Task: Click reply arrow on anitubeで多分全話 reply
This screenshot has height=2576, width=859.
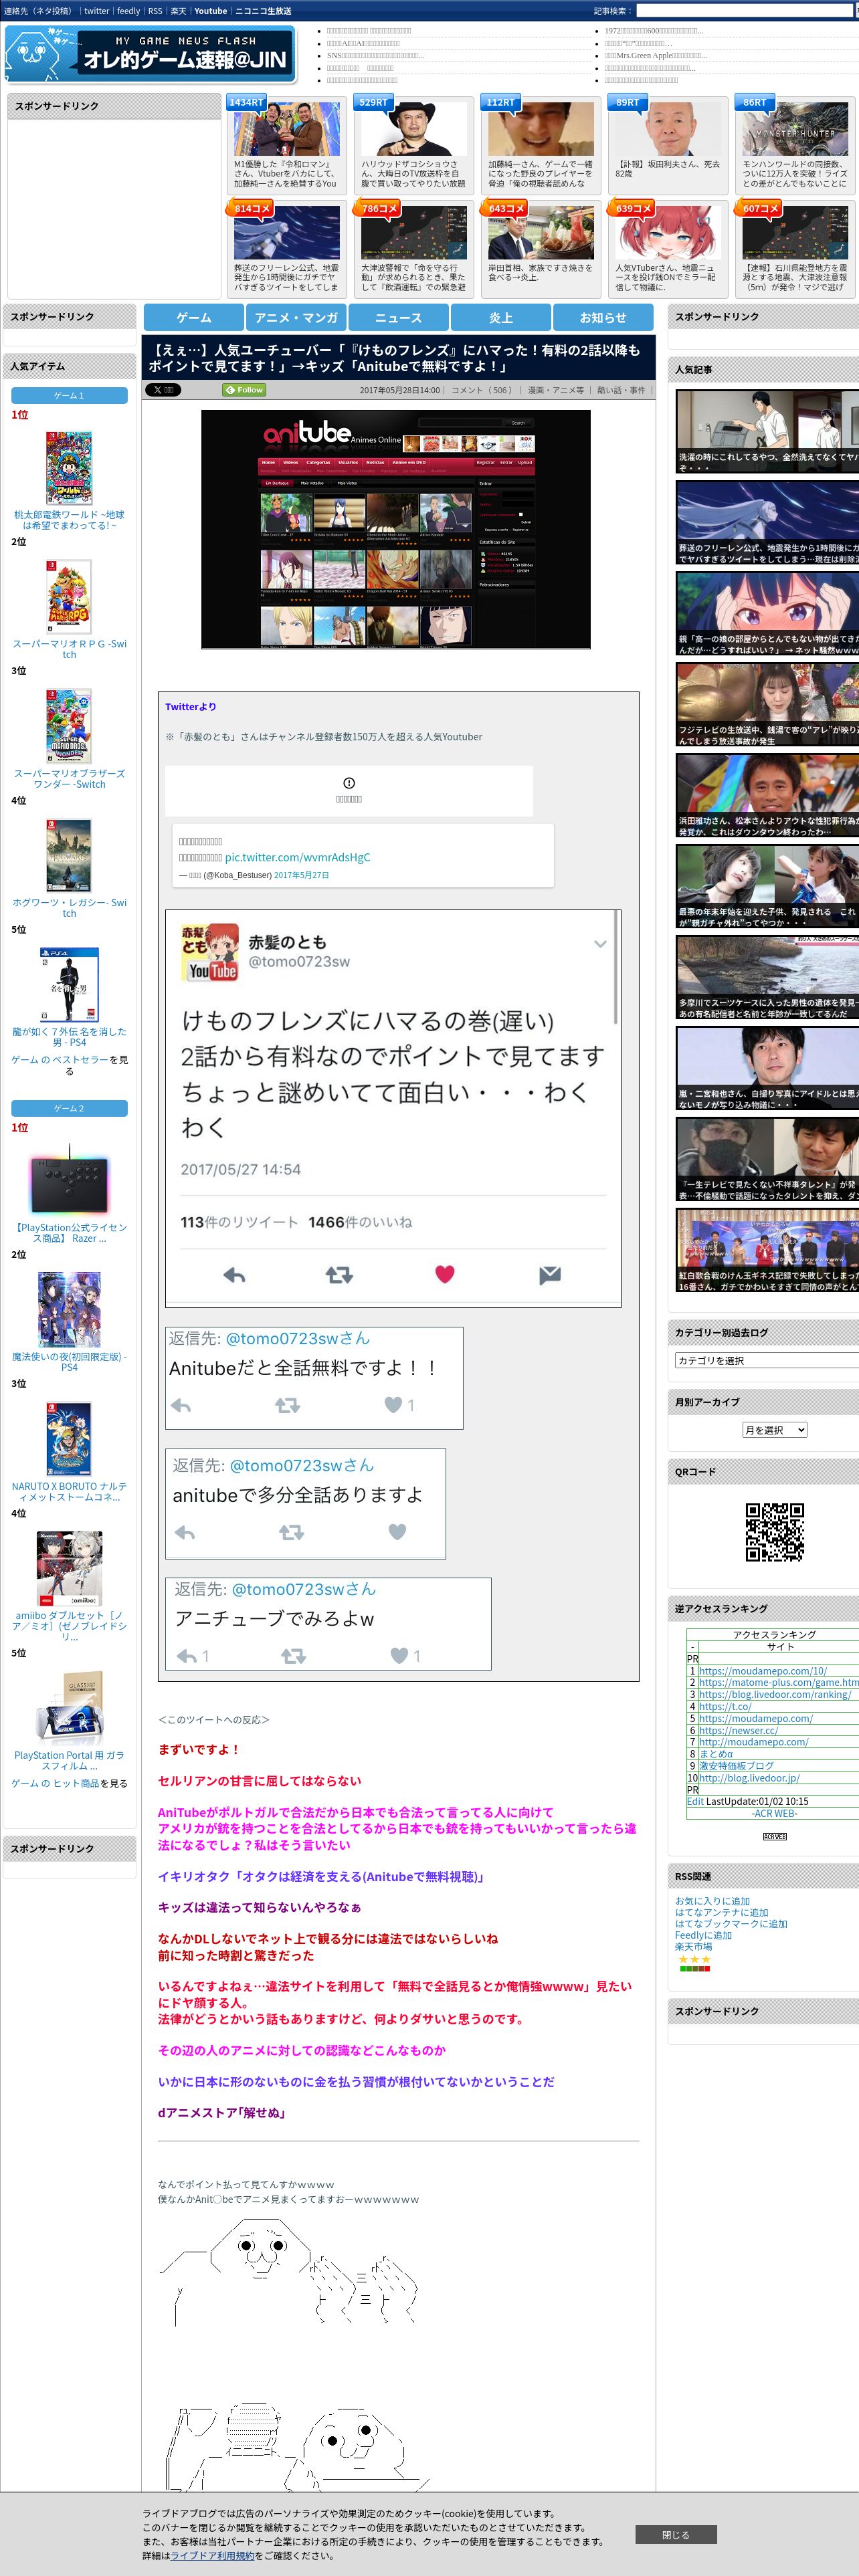Action: 185,1532
